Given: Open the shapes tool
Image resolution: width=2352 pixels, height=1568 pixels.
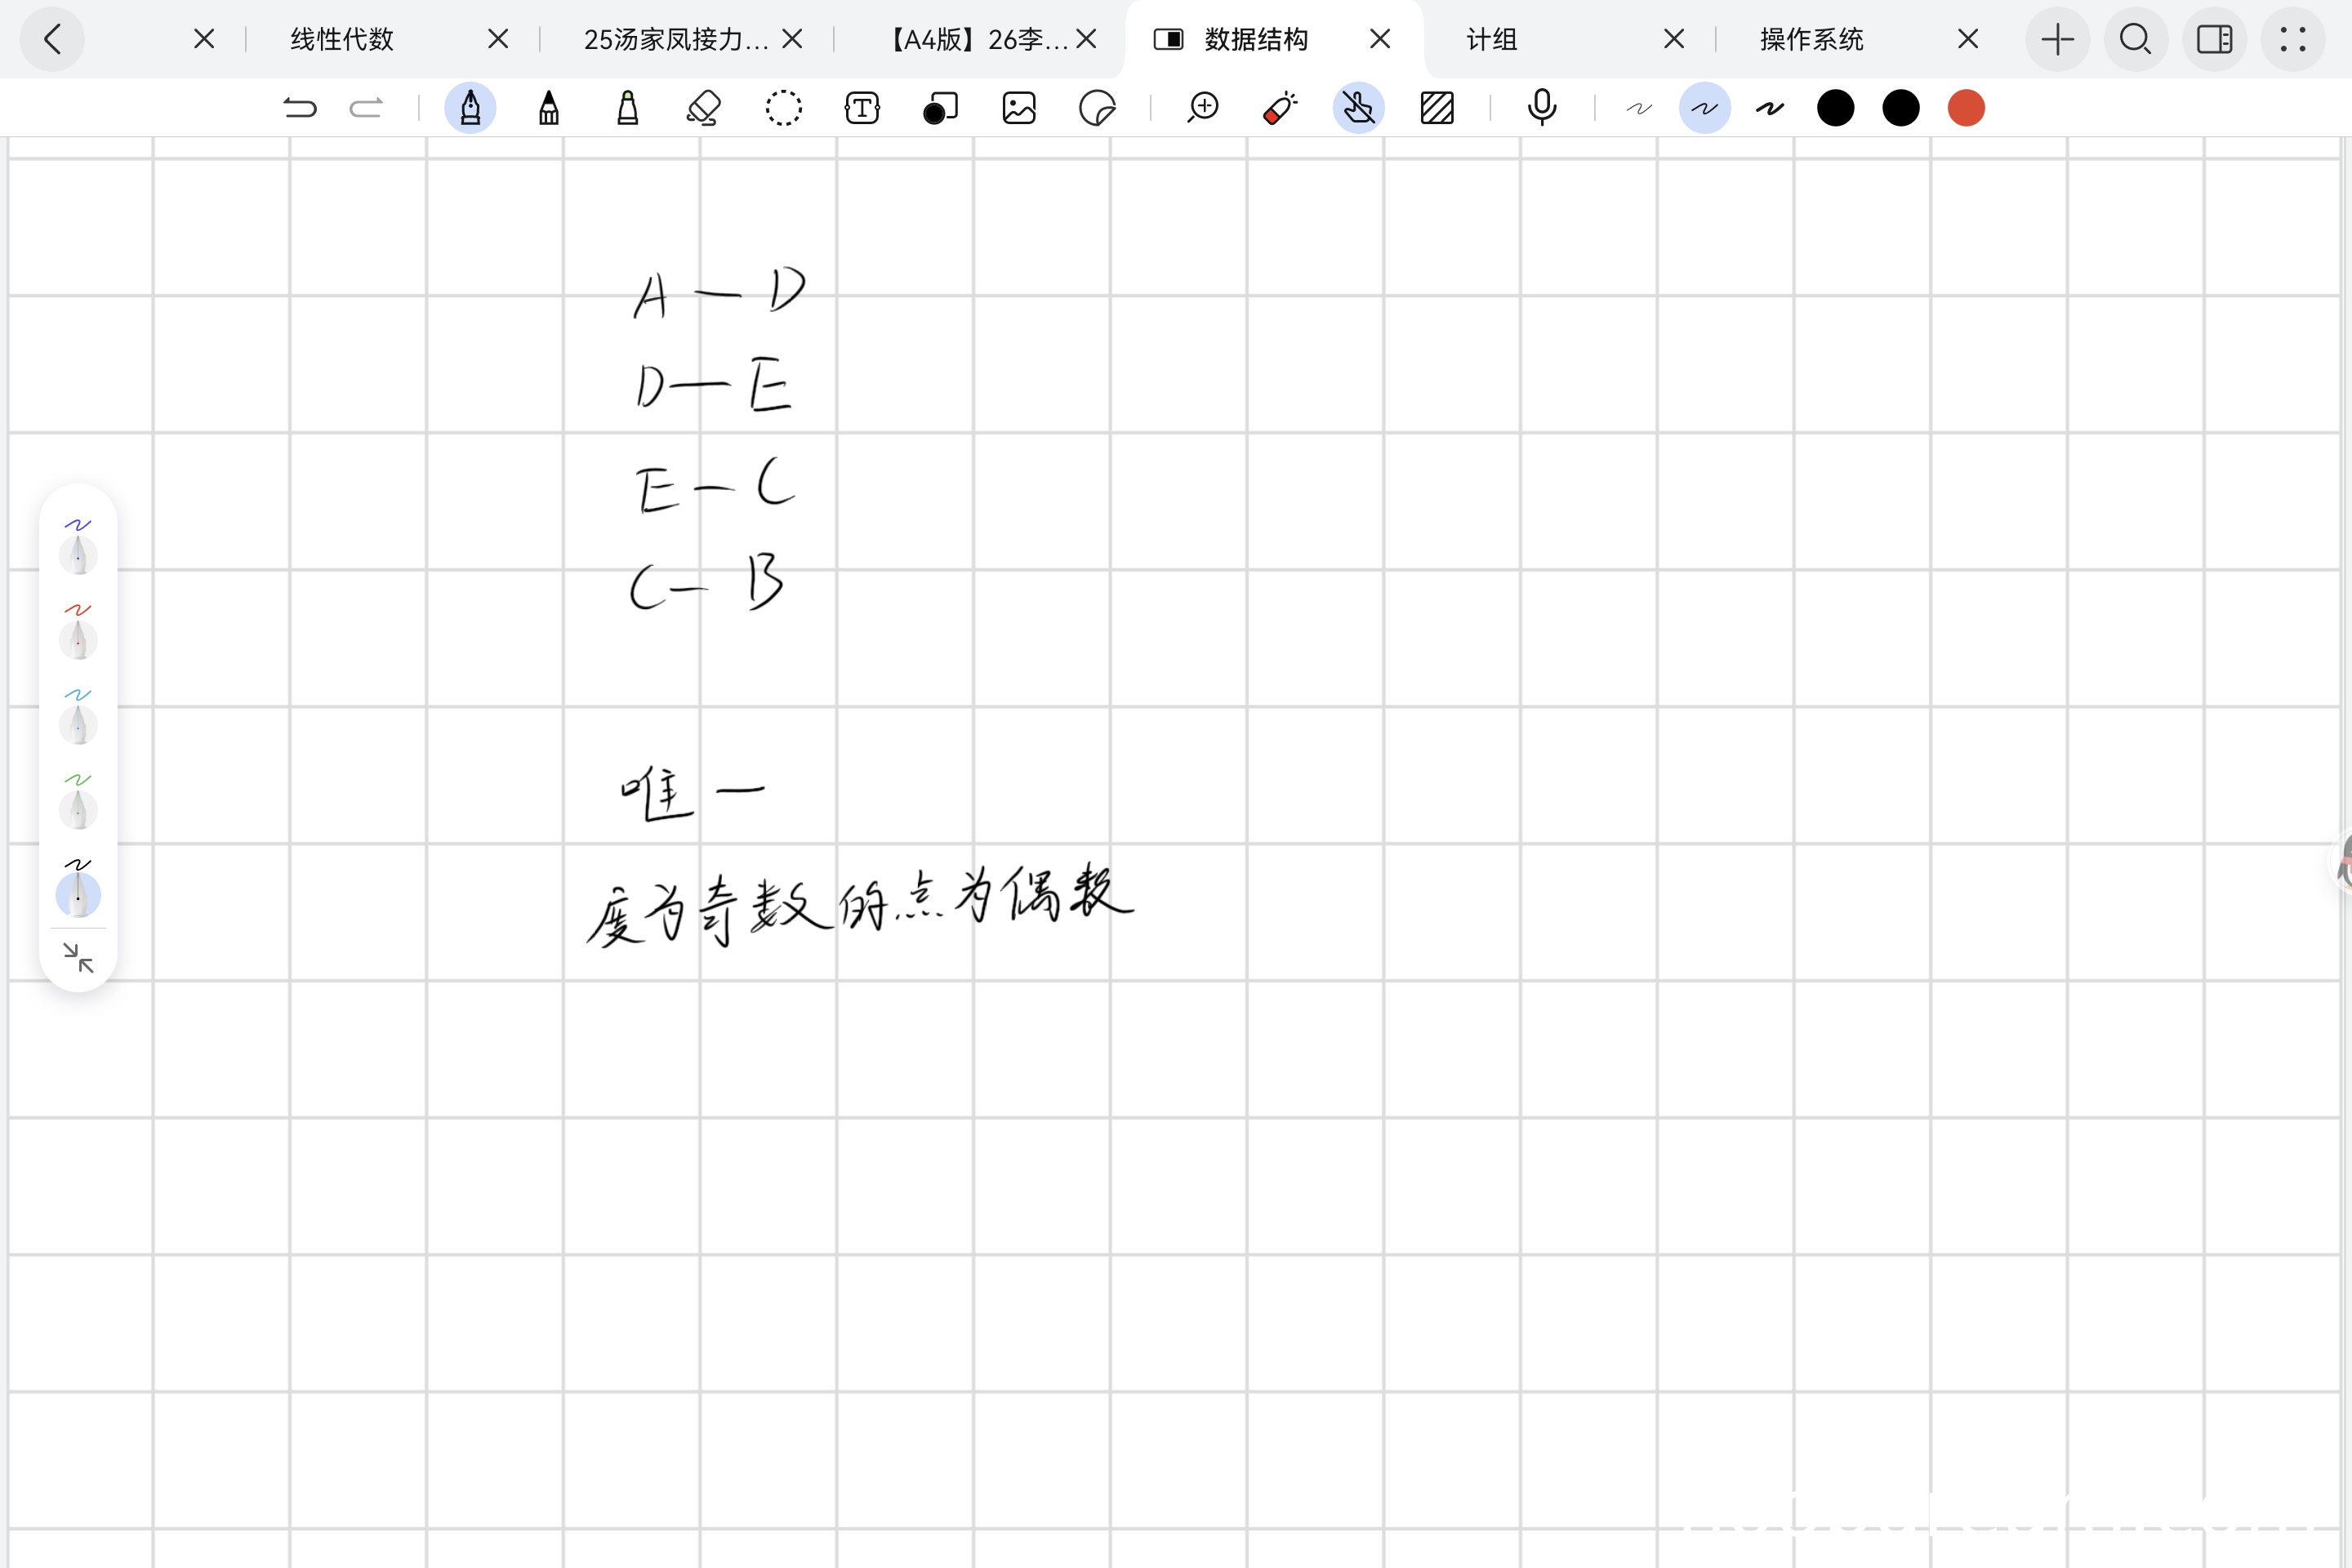Looking at the screenshot, I should (x=940, y=108).
